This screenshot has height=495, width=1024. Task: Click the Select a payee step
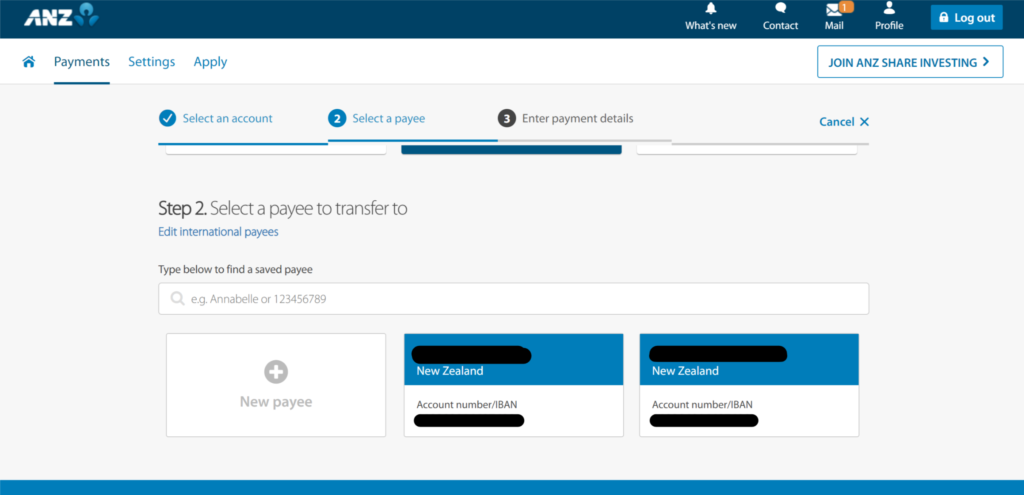(388, 118)
